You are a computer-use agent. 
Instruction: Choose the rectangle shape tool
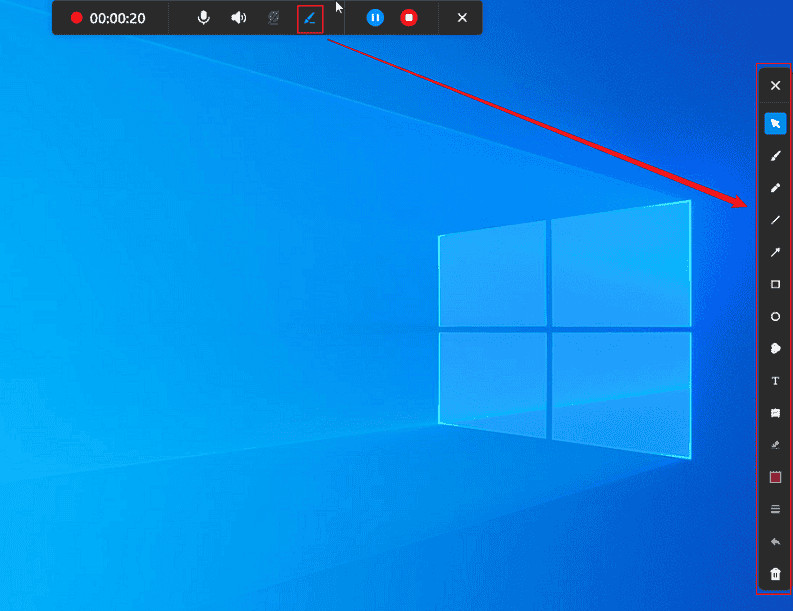(775, 284)
